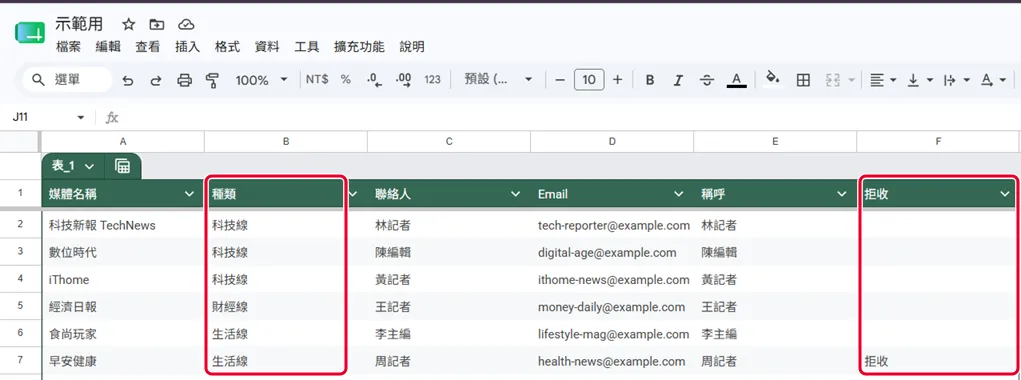The image size is (1021, 380).
Task: Format as NT$ currency
Action: [x=317, y=79]
